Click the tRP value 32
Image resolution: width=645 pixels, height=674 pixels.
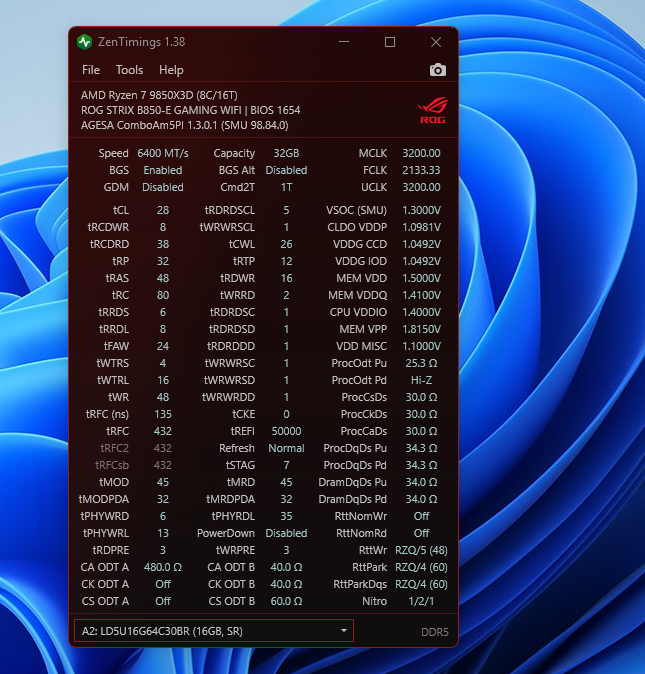pyautogui.click(x=163, y=261)
